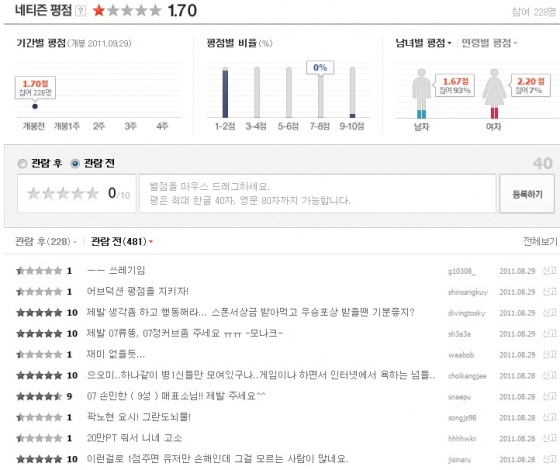Click the 등록하기 submit button
The width and height of the screenshot is (560, 470).
point(527,194)
